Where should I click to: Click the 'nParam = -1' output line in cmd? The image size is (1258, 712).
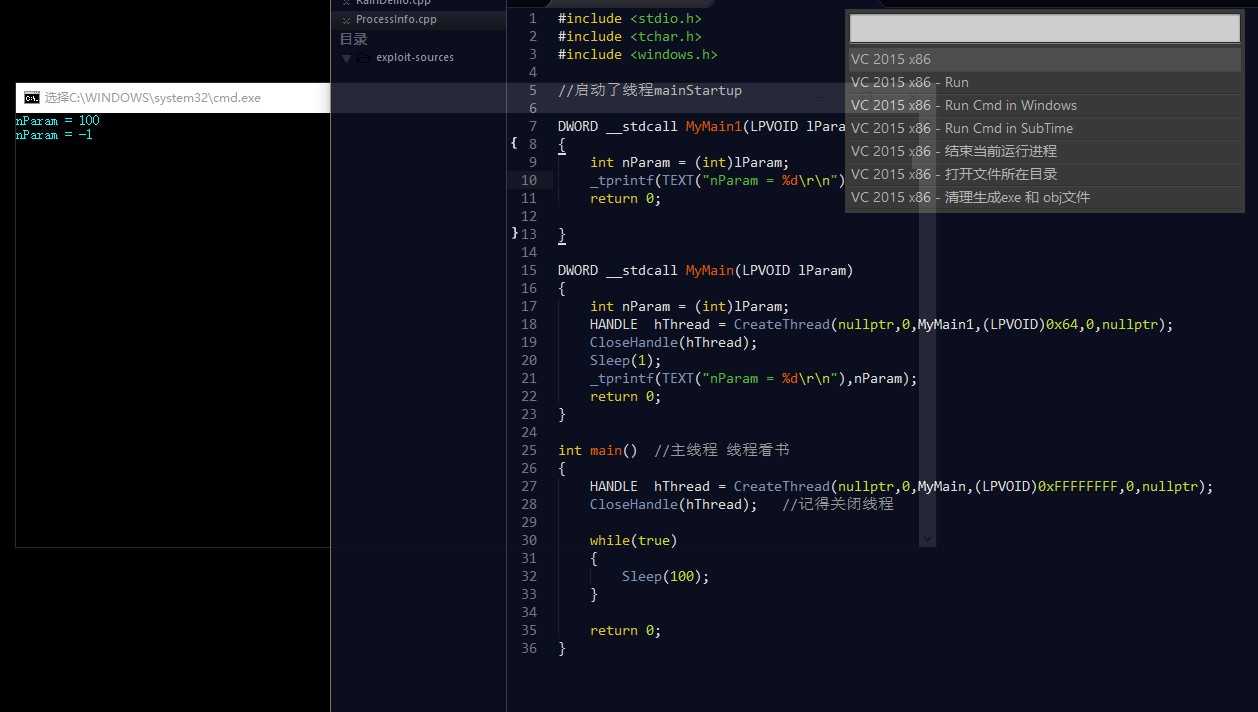tap(54, 135)
